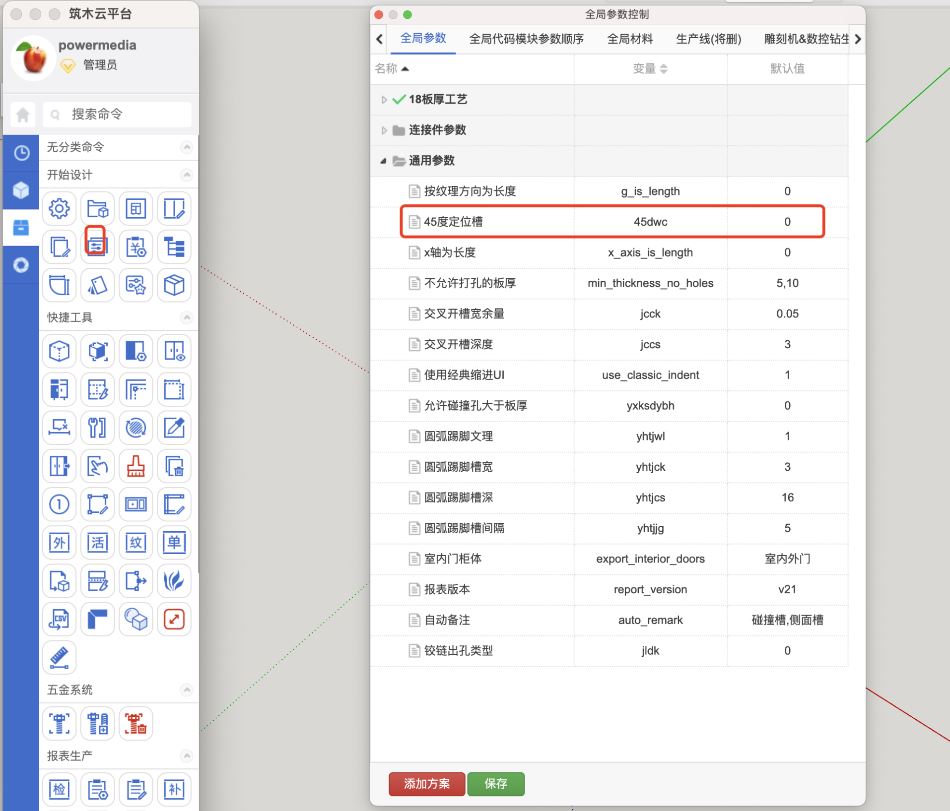Click the ruler measure icon
This screenshot has height=811, width=950.
point(60,657)
